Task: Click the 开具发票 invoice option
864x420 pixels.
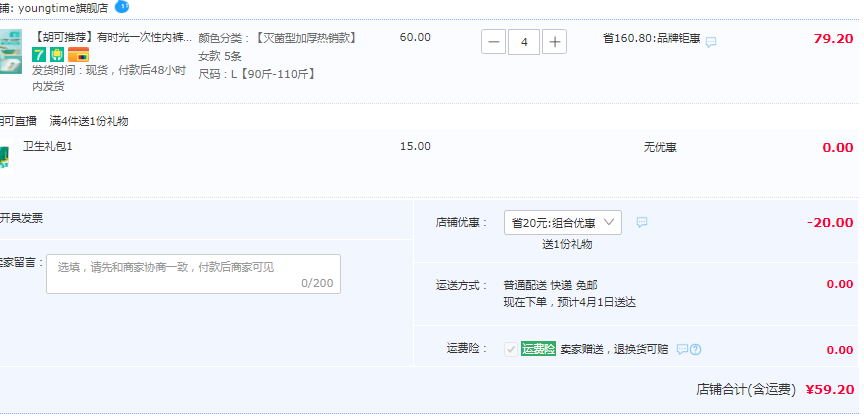Action: pyautogui.click(x=21, y=218)
